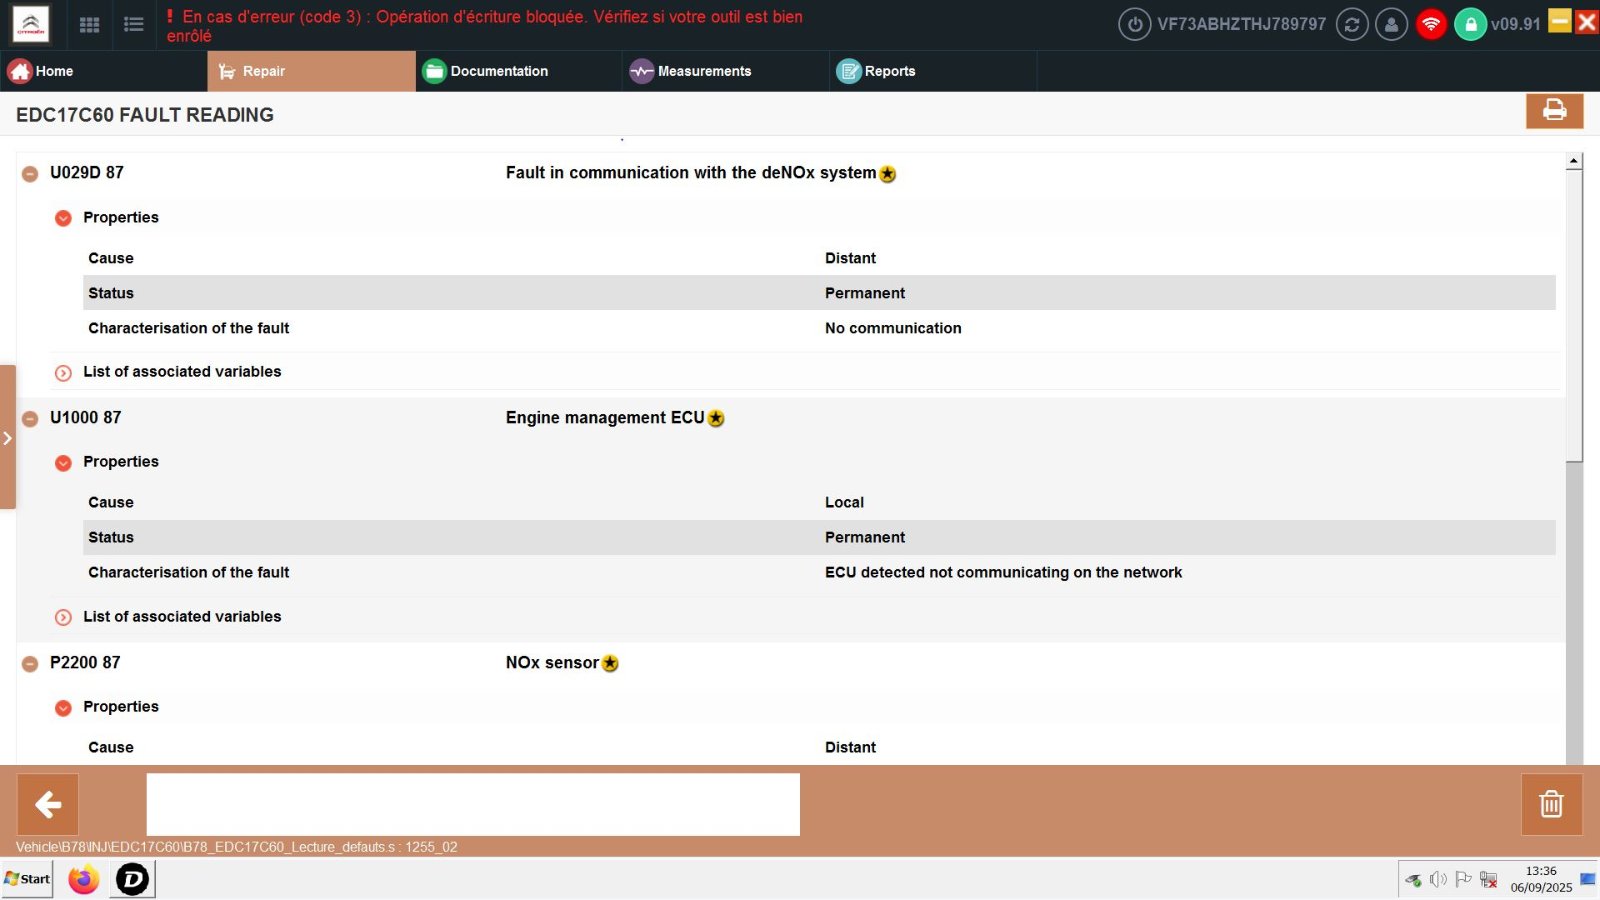Viewport: 1600px width, 900px height.
Task: Click the Citroën logo icon
Action: coord(31,24)
